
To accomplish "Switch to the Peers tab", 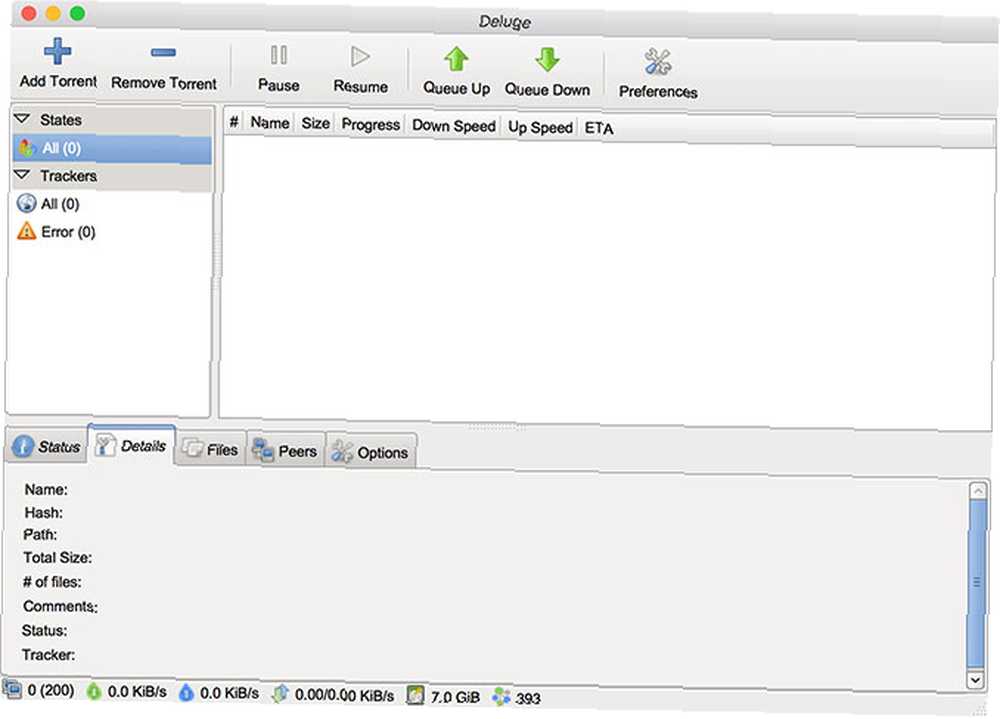I will pos(285,450).
